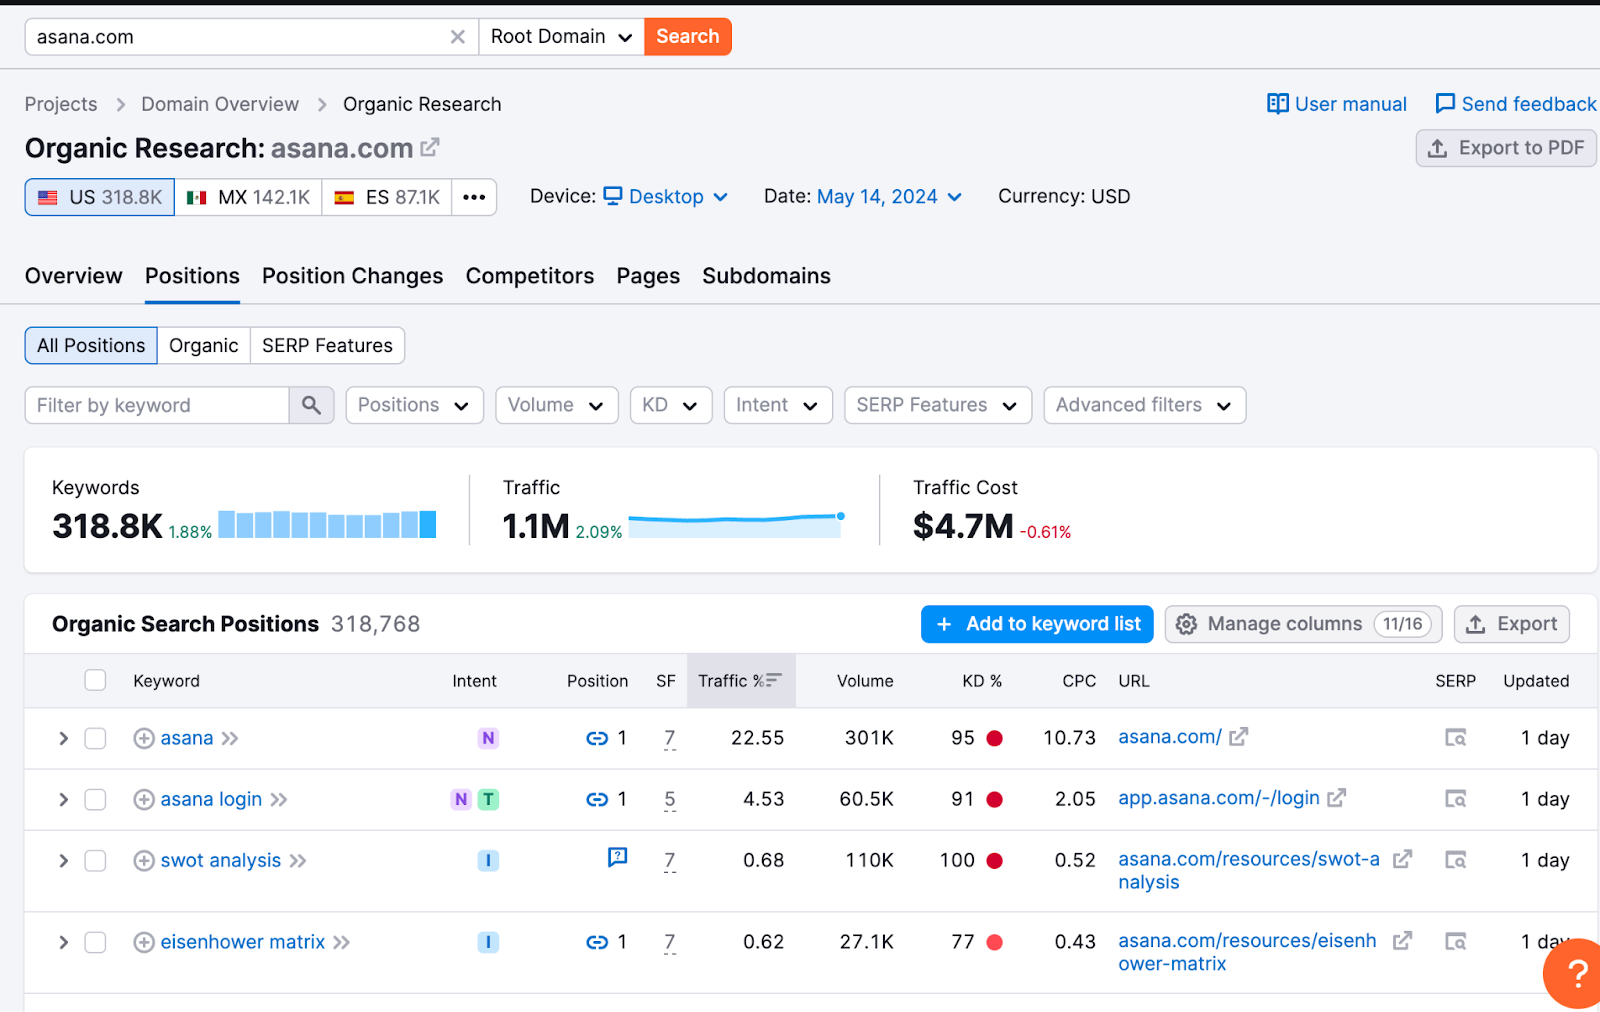Click the table Export button

(1512, 624)
